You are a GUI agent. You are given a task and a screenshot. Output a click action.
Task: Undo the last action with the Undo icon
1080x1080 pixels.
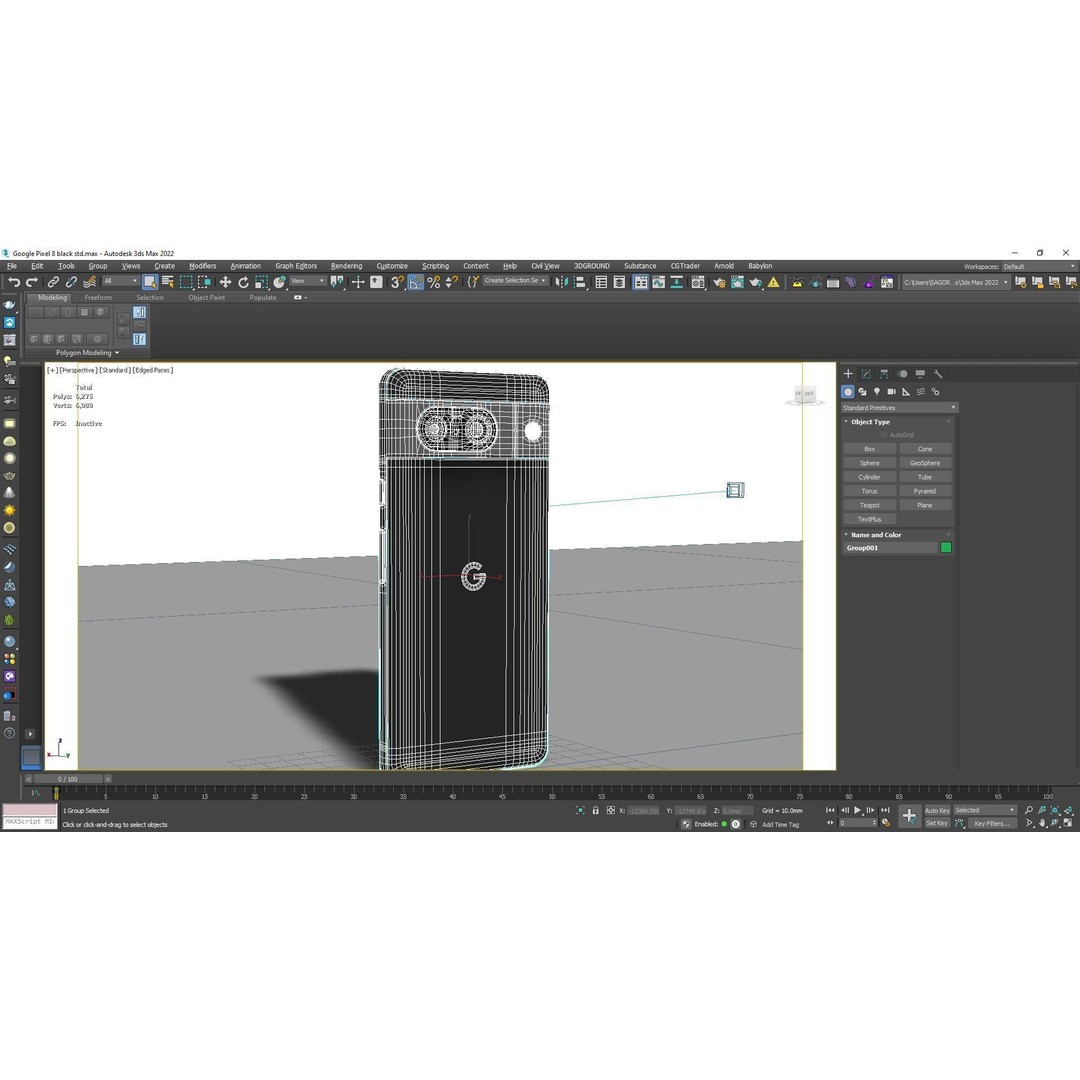tap(14, 282)
